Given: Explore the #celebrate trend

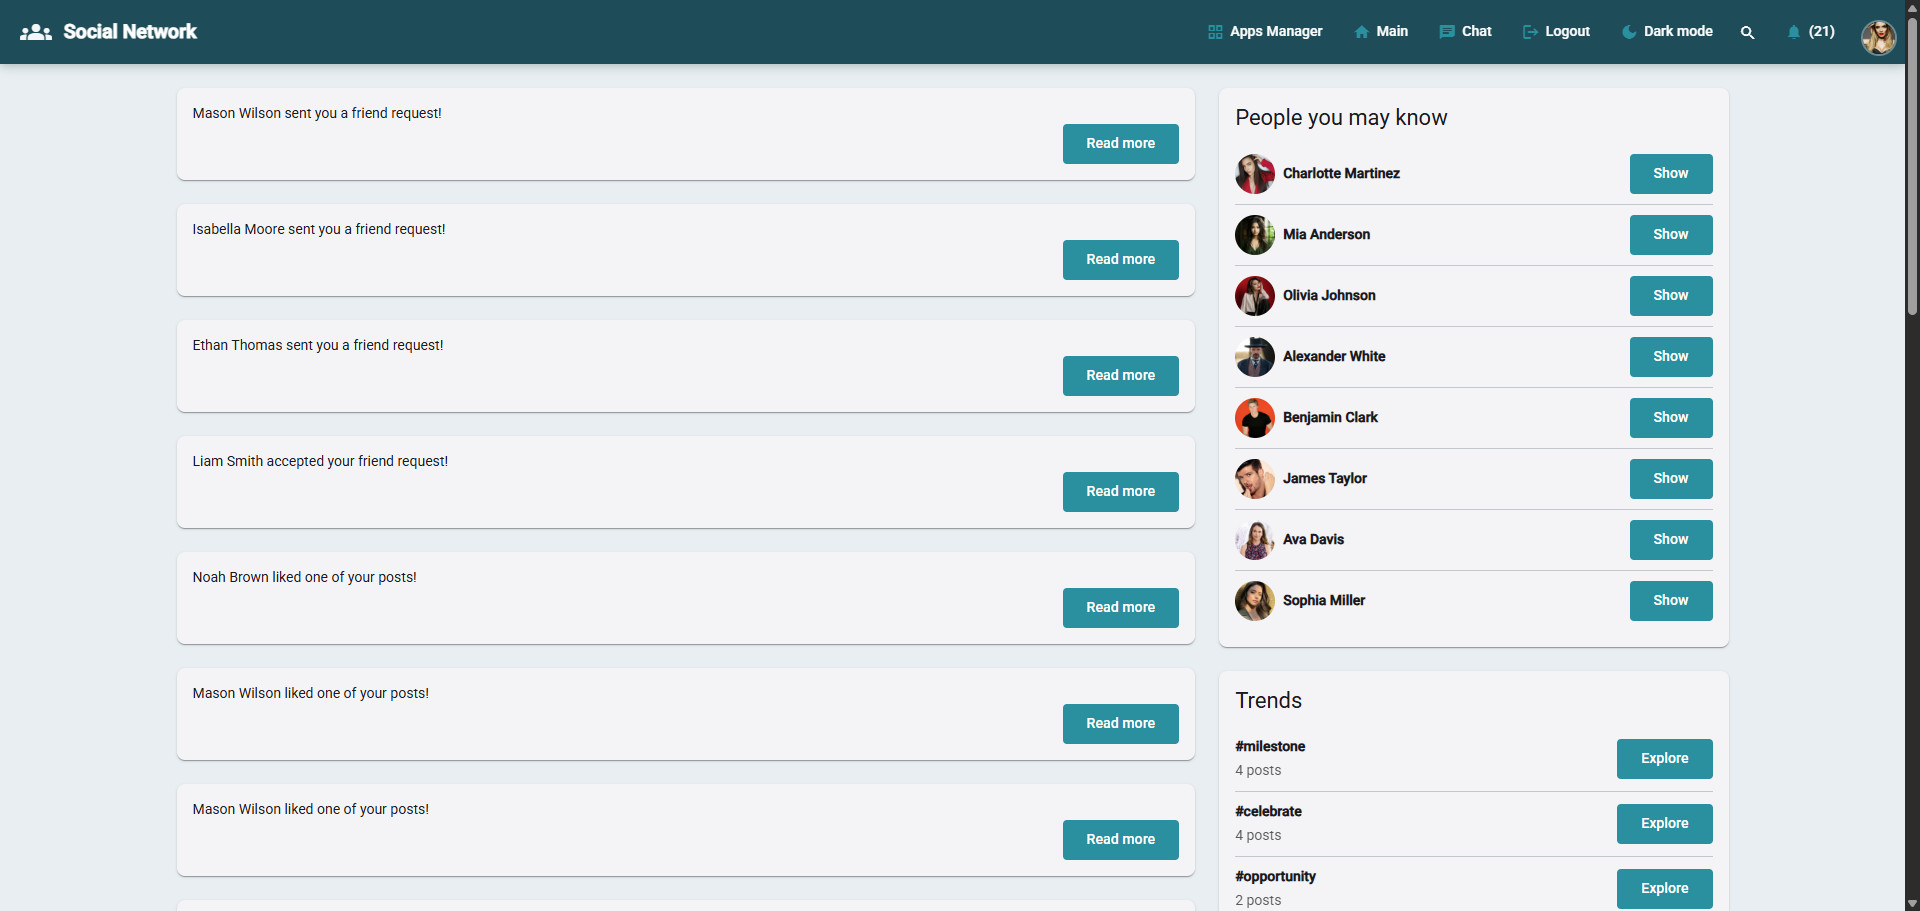Looking at the screenshot, I should (x=1665, y=824).
